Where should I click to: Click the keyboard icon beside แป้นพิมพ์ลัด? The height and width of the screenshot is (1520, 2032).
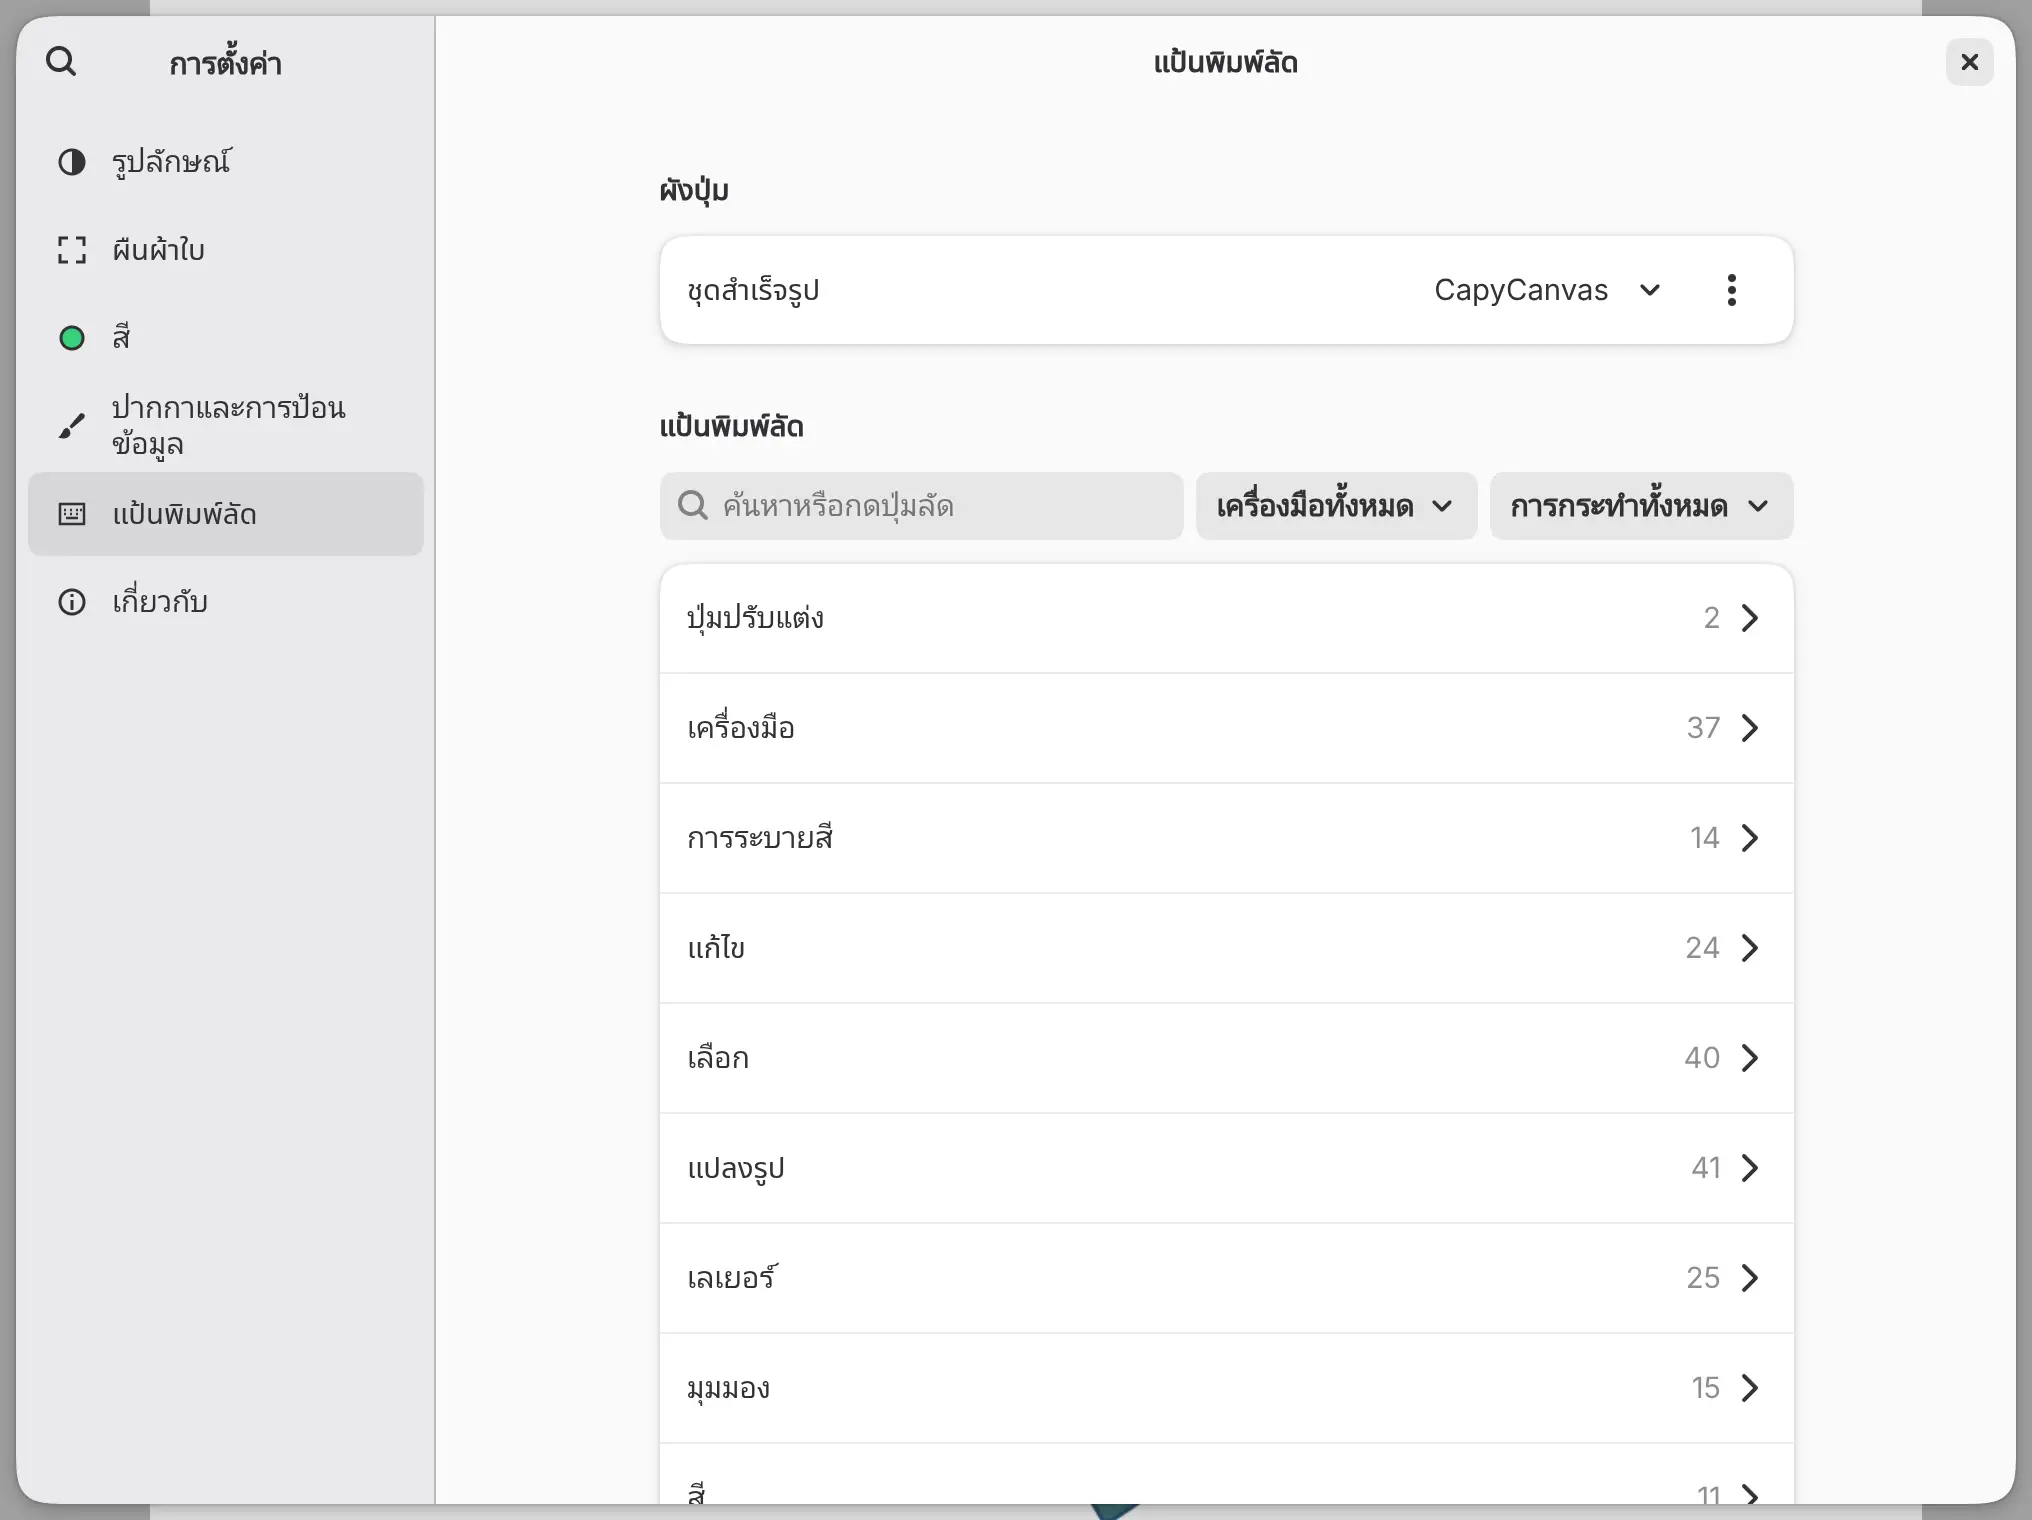(x=72, y=514)
